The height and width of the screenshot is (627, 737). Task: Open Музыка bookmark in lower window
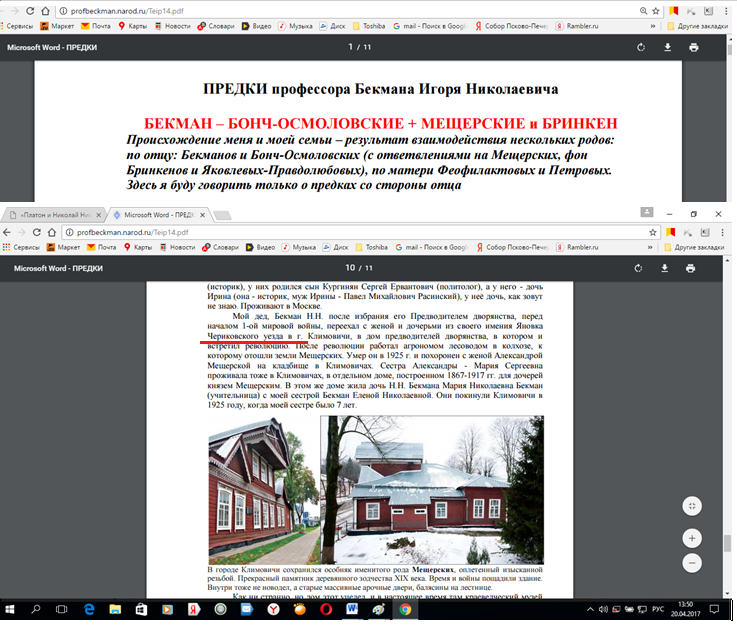[299, 247]
